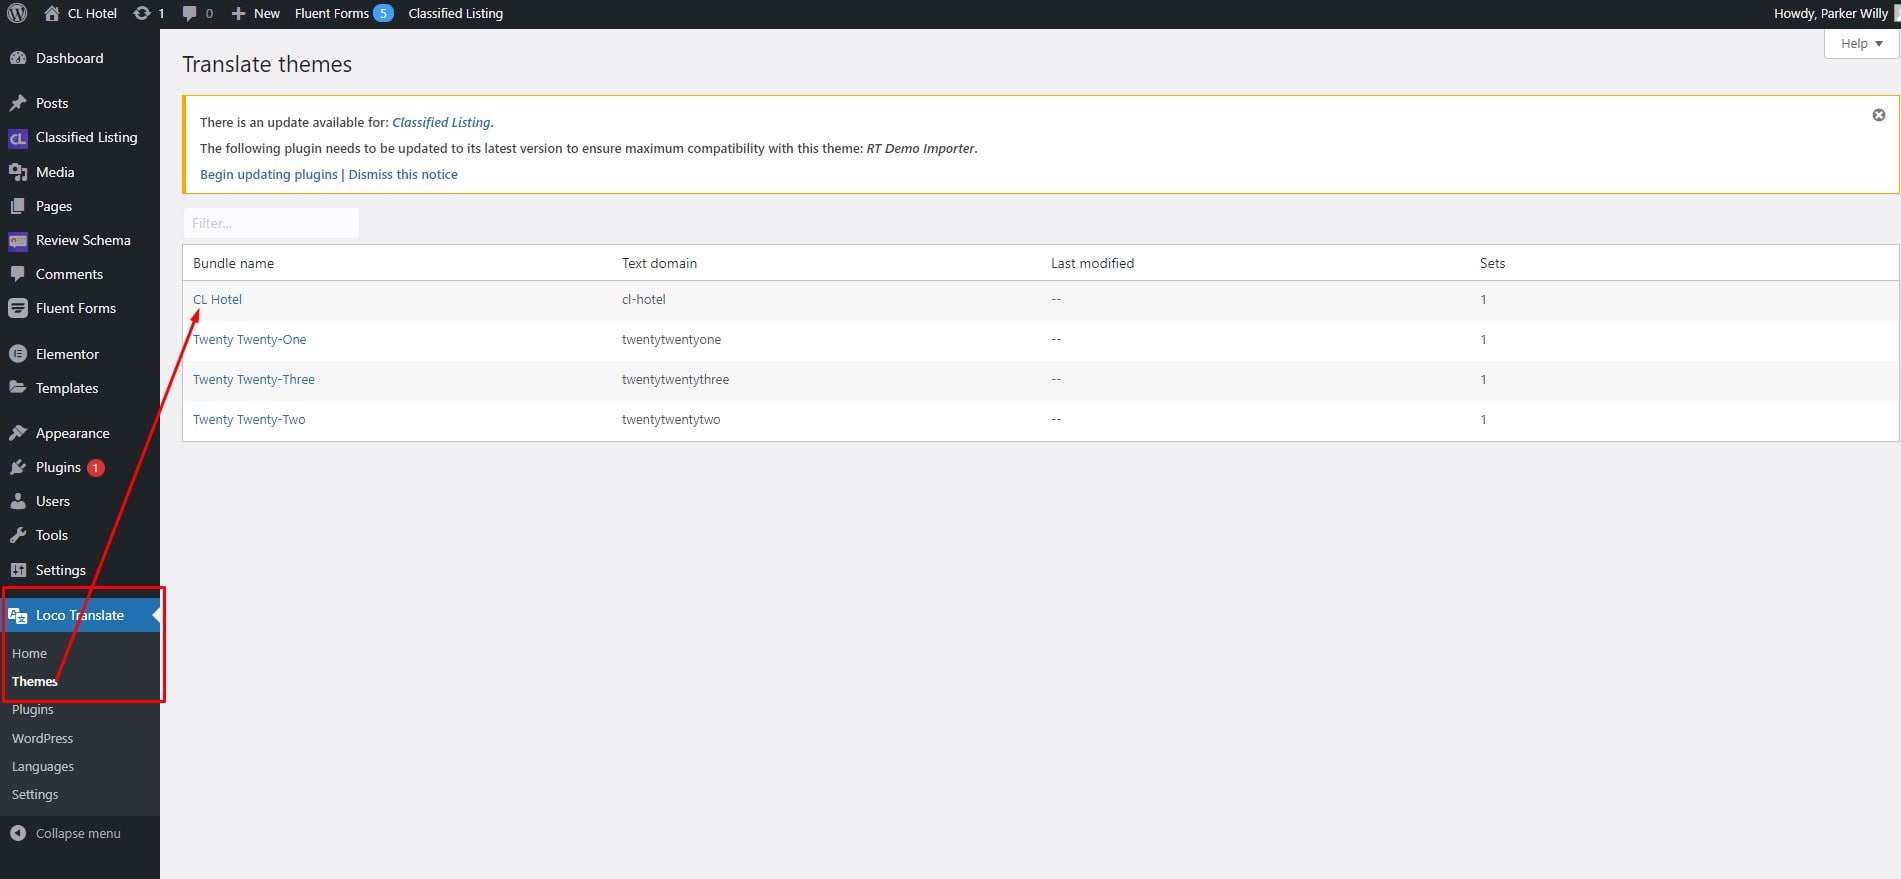The width and height of the screenshot is (1901, 879).
Task: Open Classified Listing in the admin bar
Action: (455, 13)
